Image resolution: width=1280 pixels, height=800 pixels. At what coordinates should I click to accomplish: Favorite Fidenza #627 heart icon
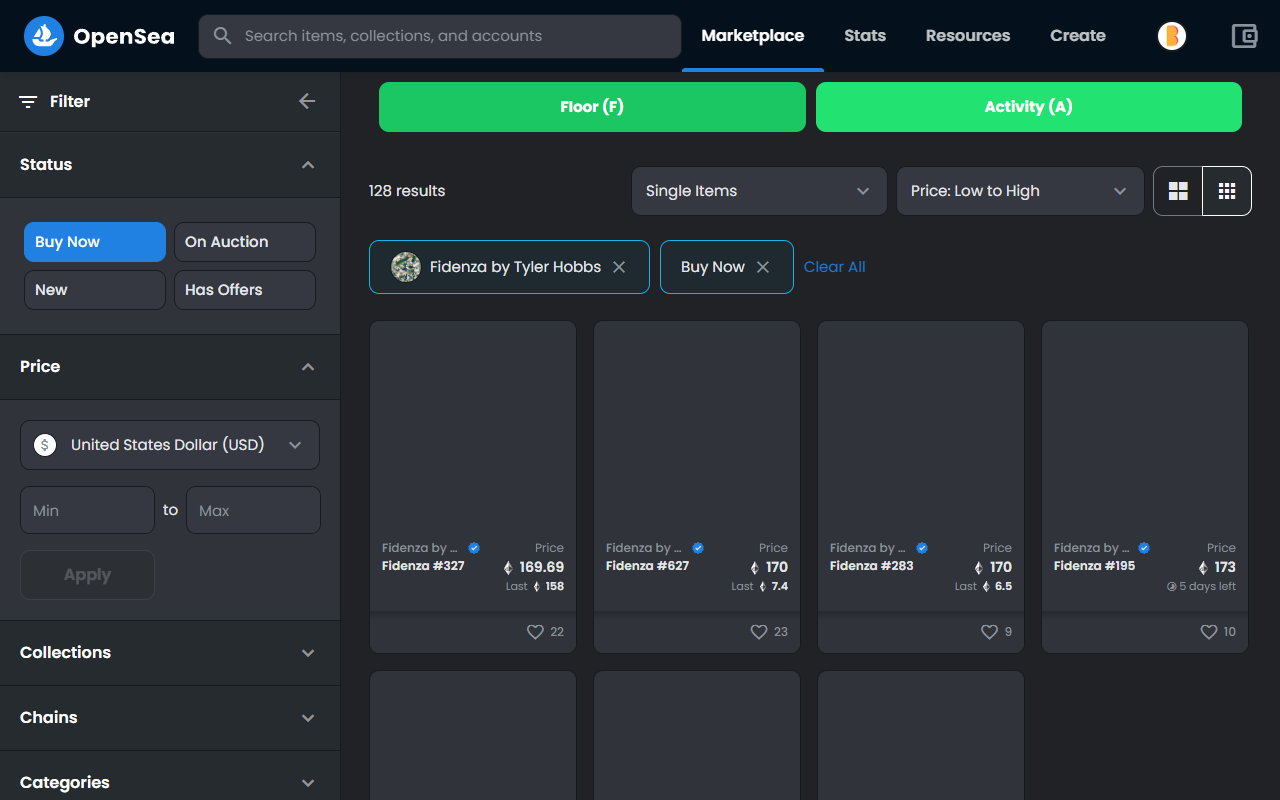[759, 632]
